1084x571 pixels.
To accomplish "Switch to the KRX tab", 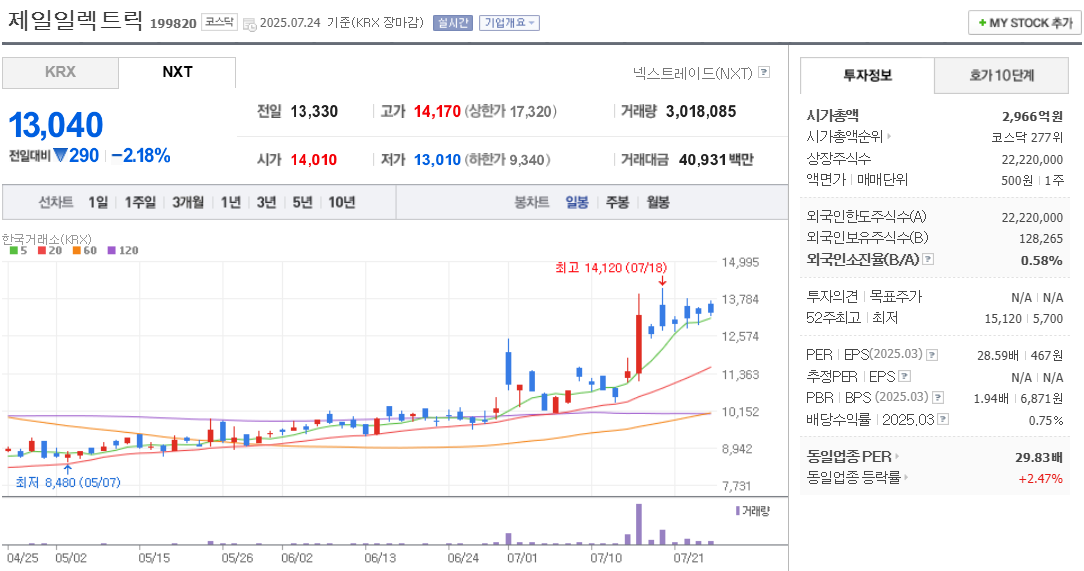I will click(60, 73).
